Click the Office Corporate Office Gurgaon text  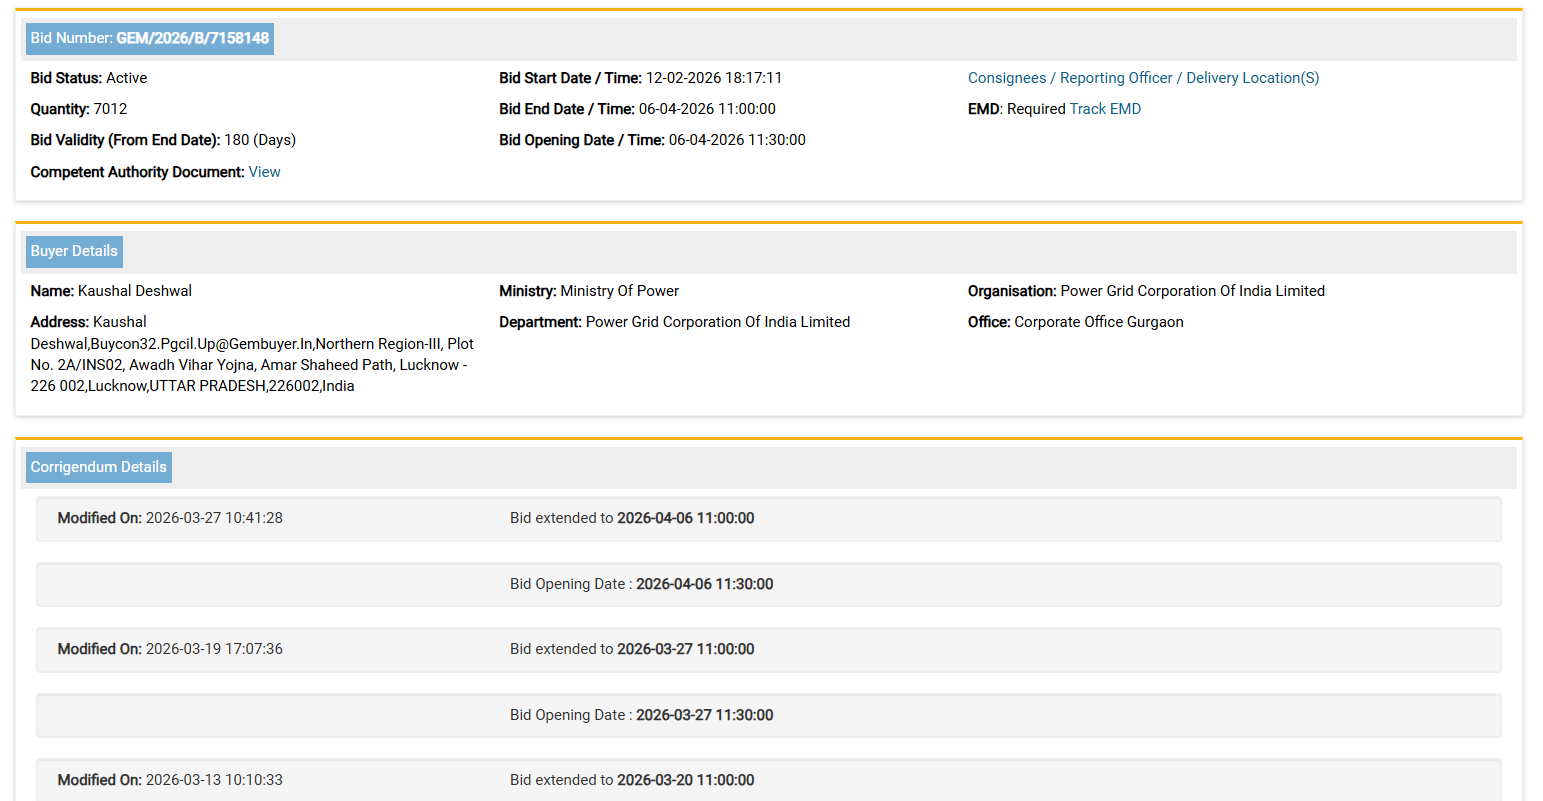click(1098, 322)
